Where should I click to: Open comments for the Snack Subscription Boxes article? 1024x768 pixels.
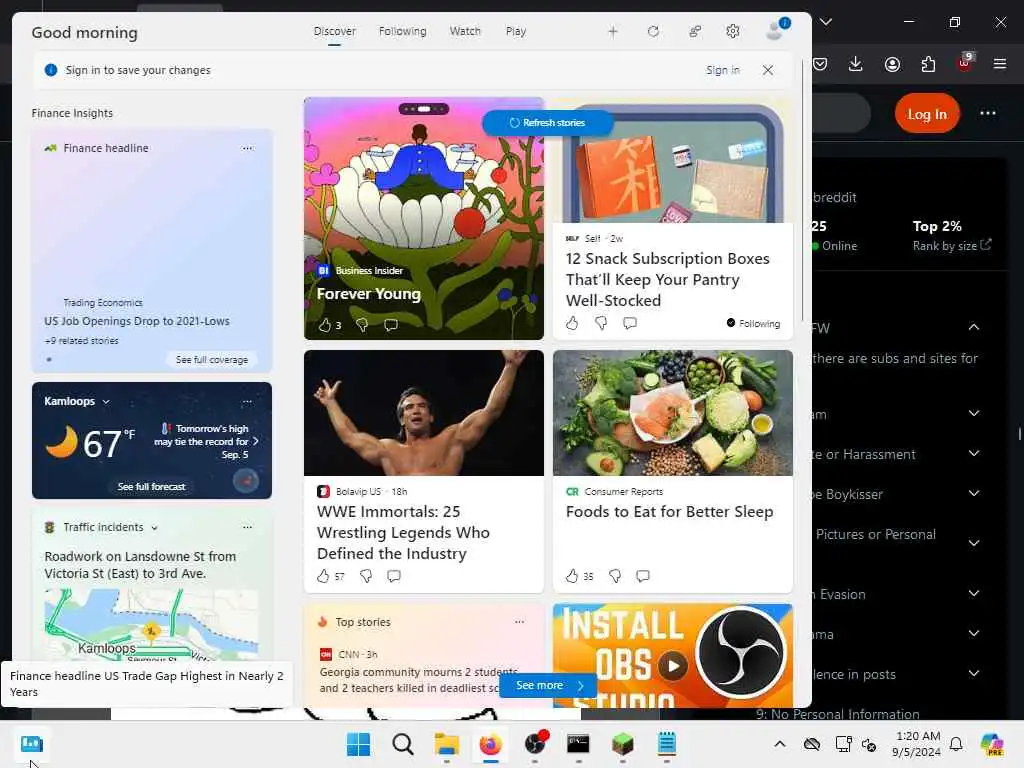tap(630, 323)
